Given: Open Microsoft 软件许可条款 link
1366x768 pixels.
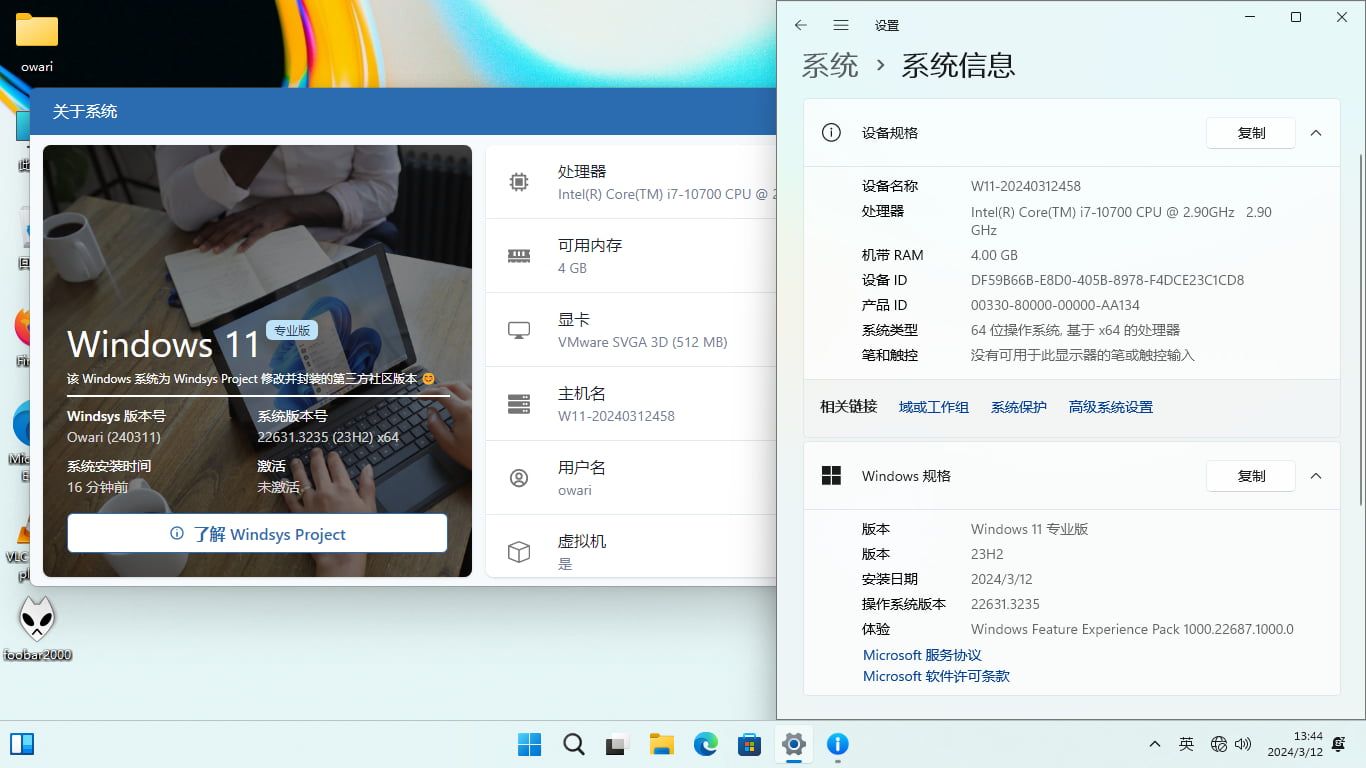Looking at the screenshot, I should coord(936,676).
